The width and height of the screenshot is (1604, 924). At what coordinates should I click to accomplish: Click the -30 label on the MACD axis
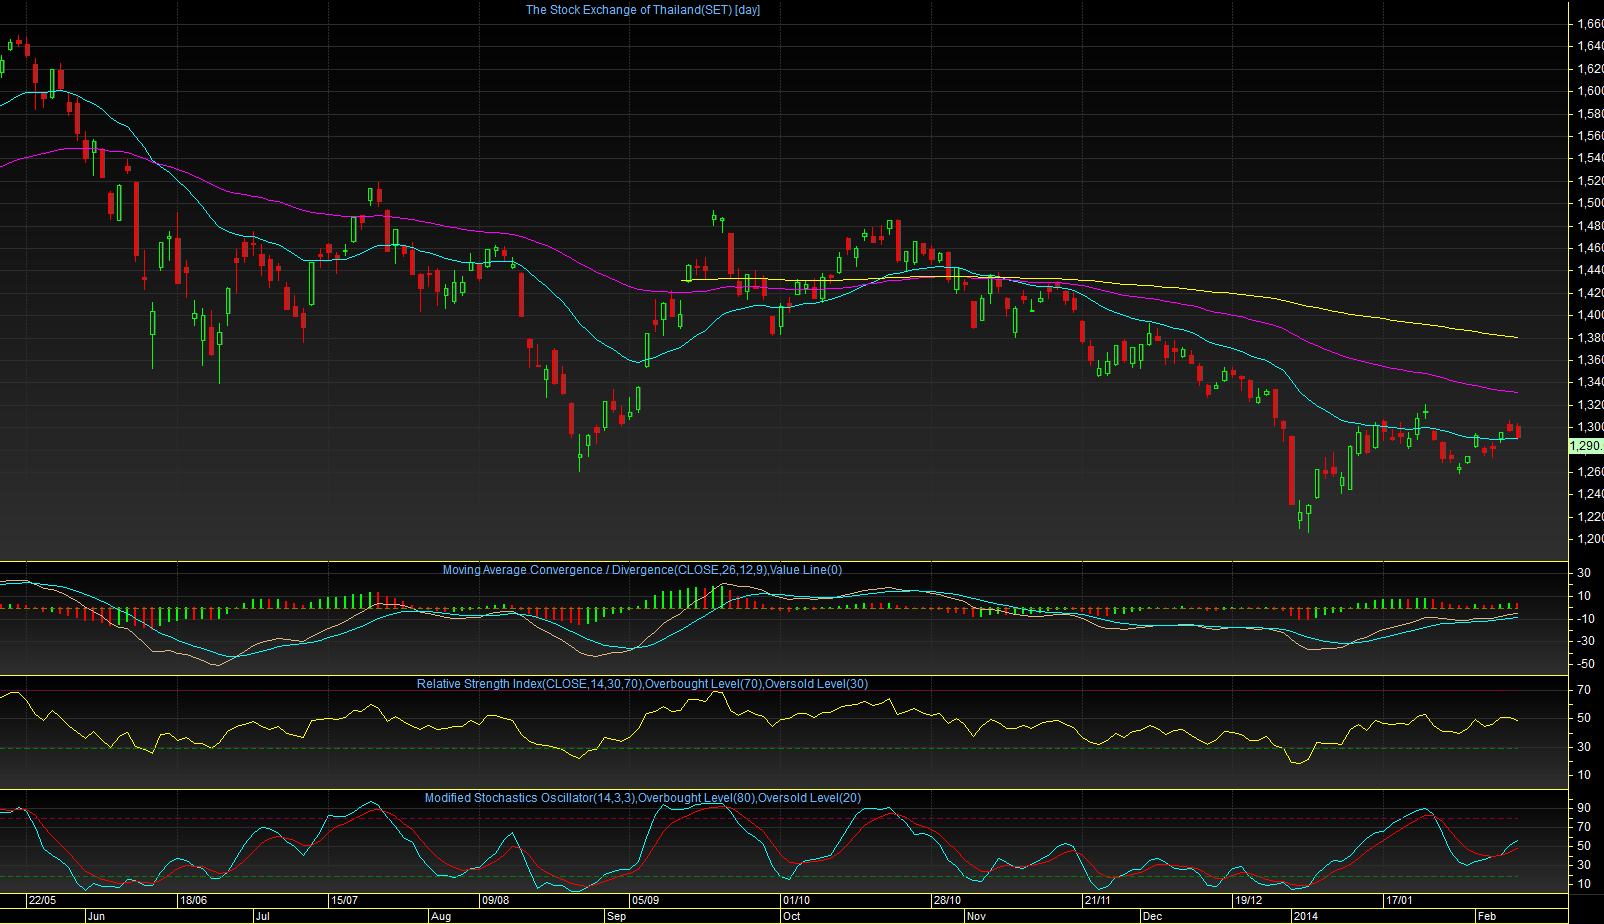(x=1584, y=641)
